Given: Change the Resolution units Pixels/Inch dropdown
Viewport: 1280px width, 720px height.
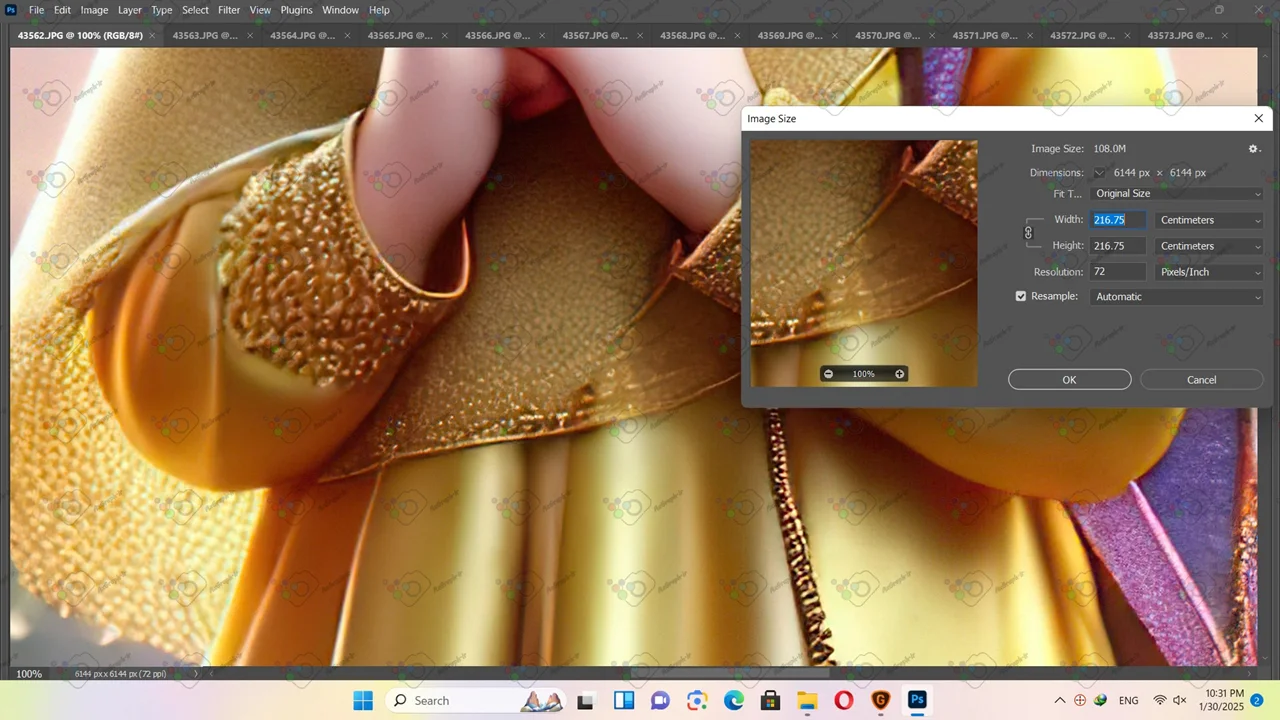Looking at the screenshot, I should pyautogui.click(x=1209, y=272).
